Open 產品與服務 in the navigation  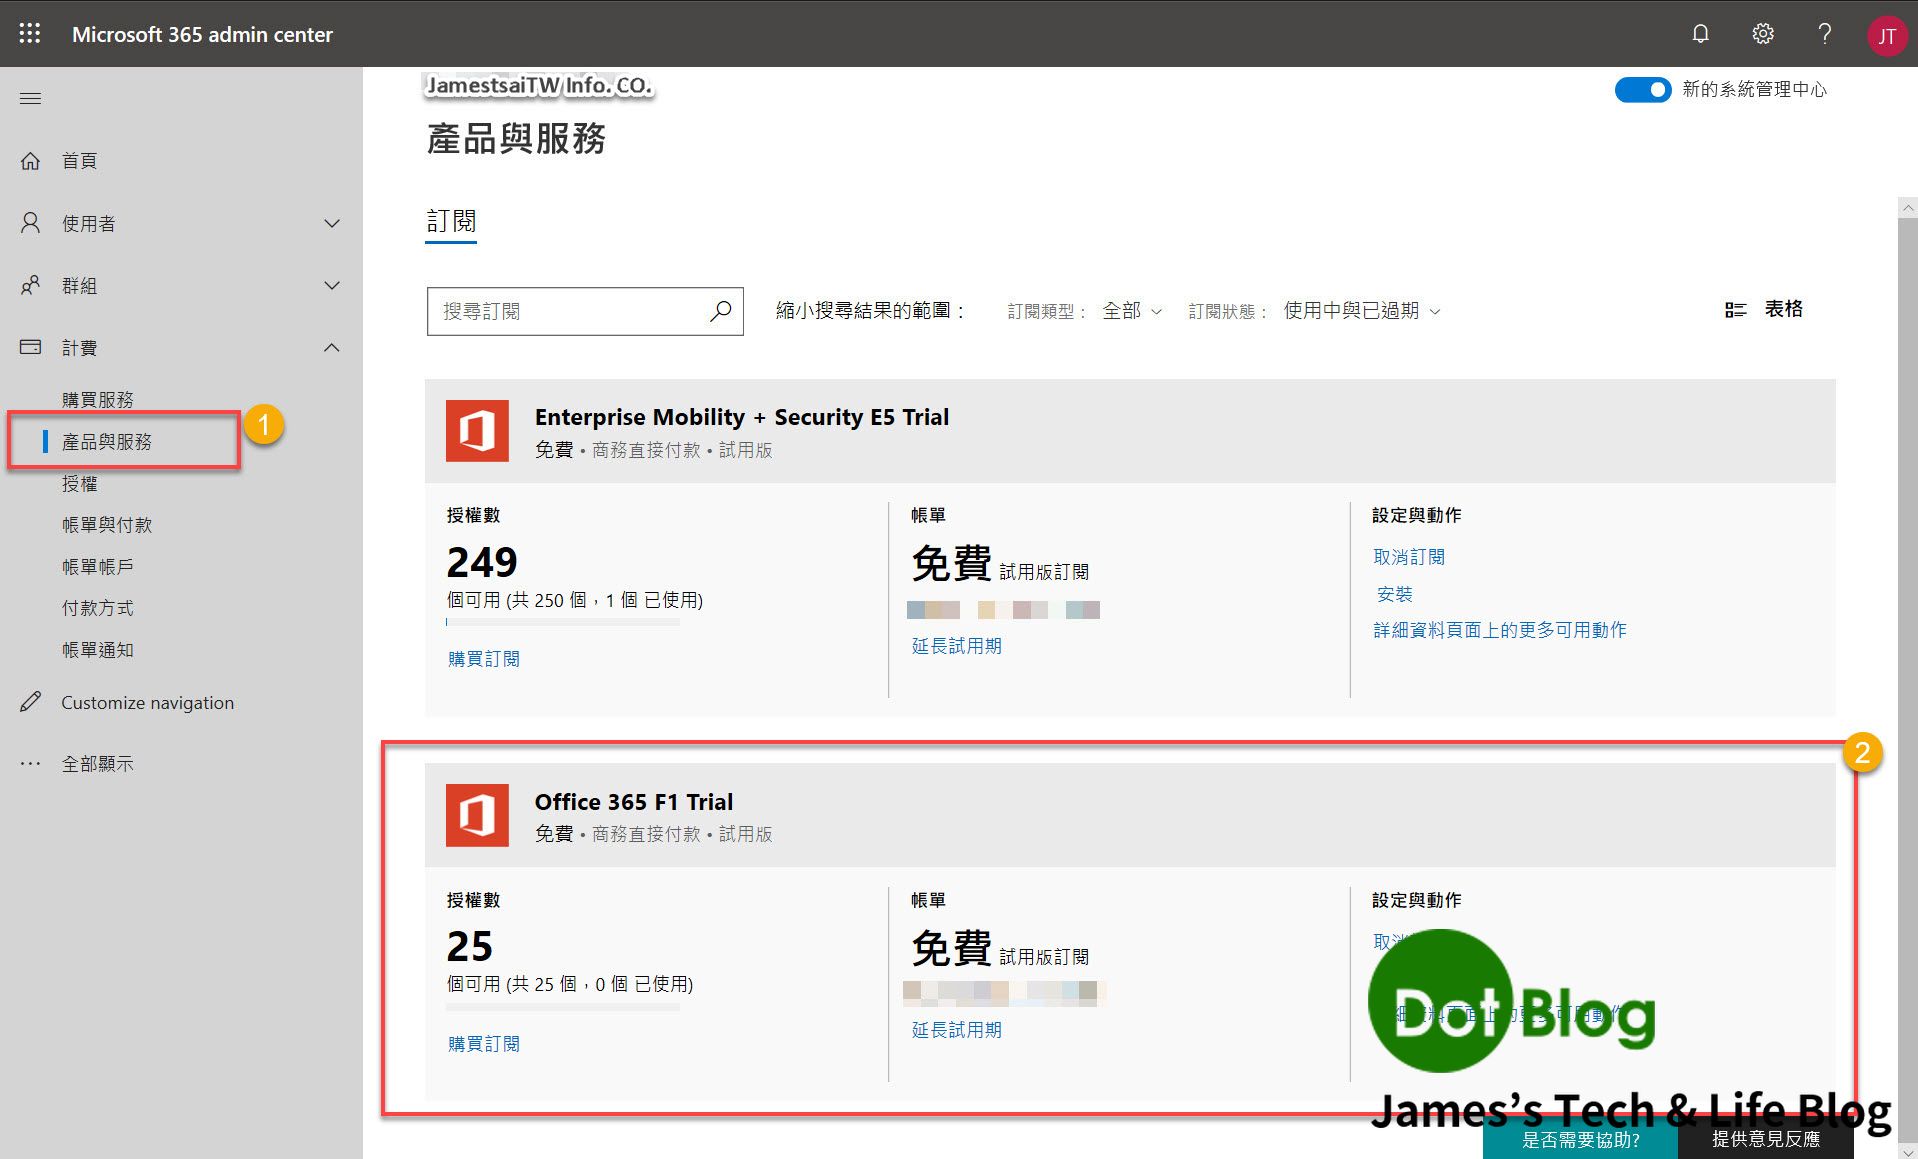click(107, 441)
